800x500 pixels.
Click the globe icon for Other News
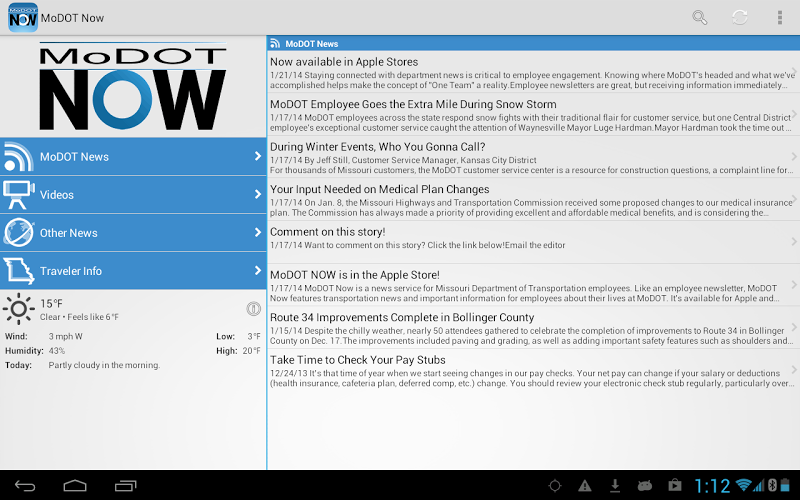coord(18,233)
